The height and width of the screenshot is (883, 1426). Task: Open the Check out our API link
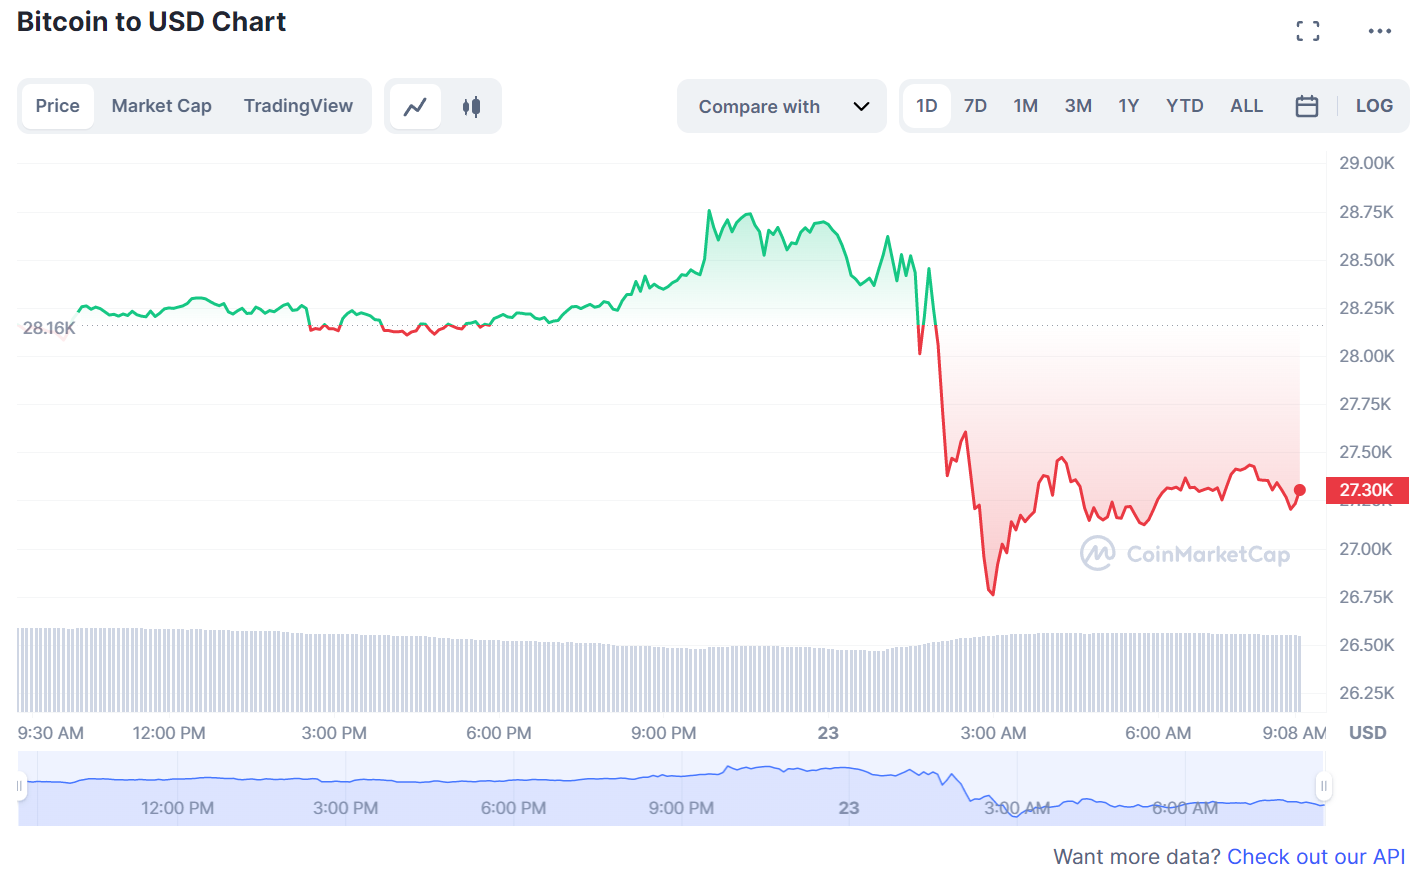[1315, 857]
